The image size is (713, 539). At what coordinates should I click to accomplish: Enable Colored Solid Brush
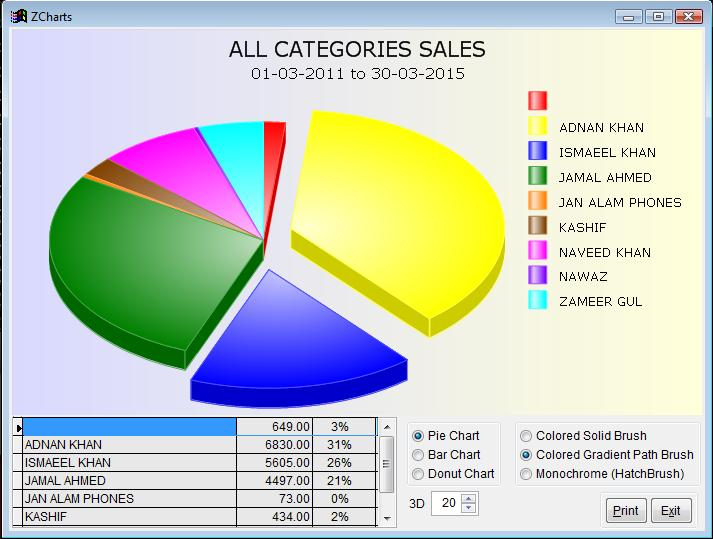pyautogui.click(x=583, y=436)
